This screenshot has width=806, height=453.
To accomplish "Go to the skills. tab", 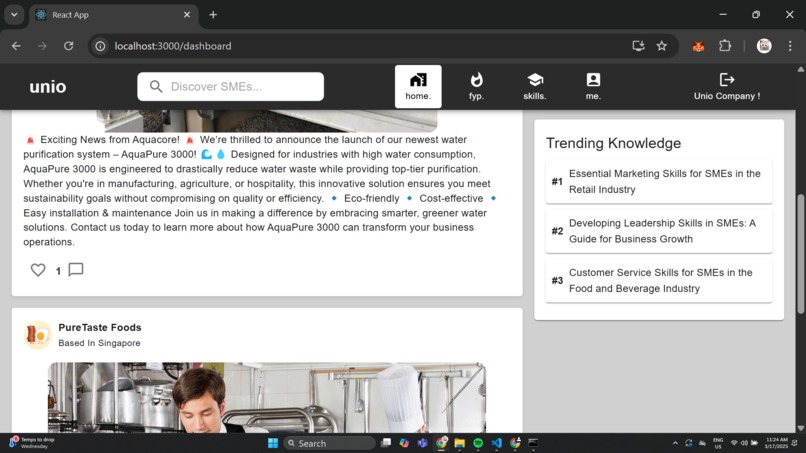I will [535, 86].
